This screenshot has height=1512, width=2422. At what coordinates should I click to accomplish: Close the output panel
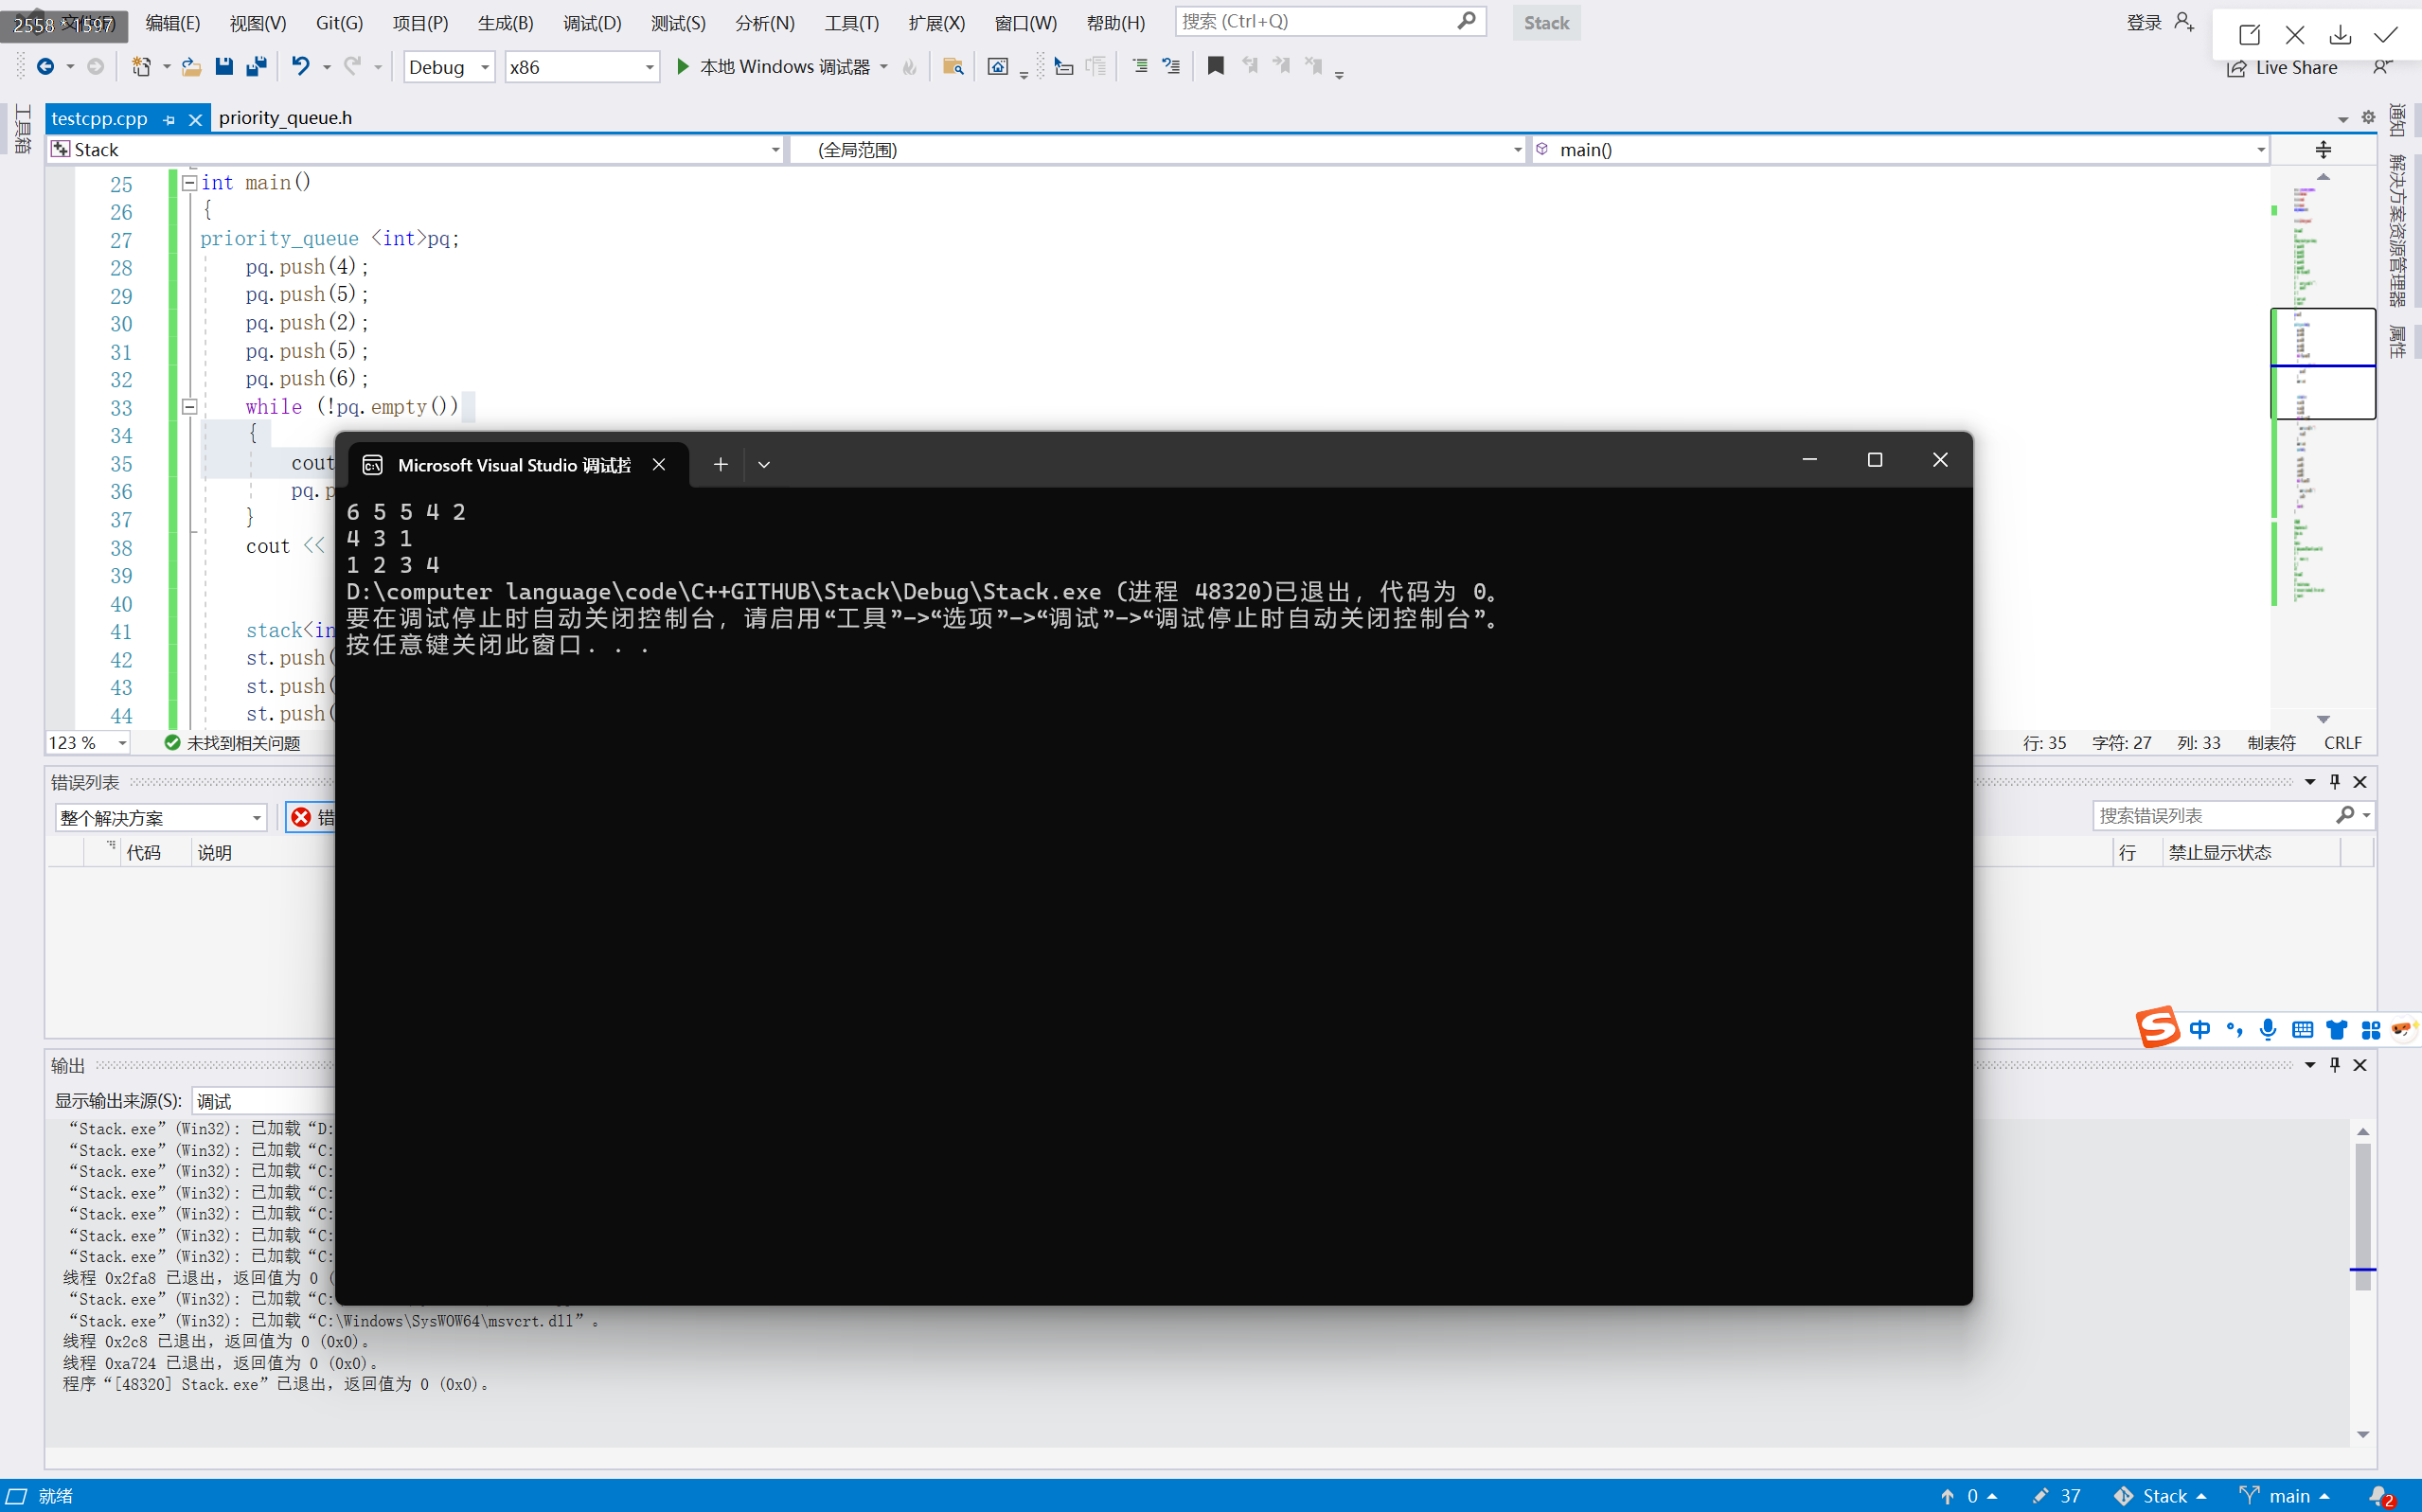click(x=2360, y=1064)
